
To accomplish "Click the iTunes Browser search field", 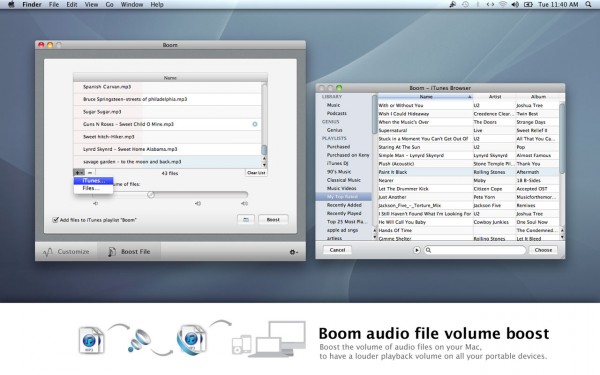I will (x=475, y=250).
